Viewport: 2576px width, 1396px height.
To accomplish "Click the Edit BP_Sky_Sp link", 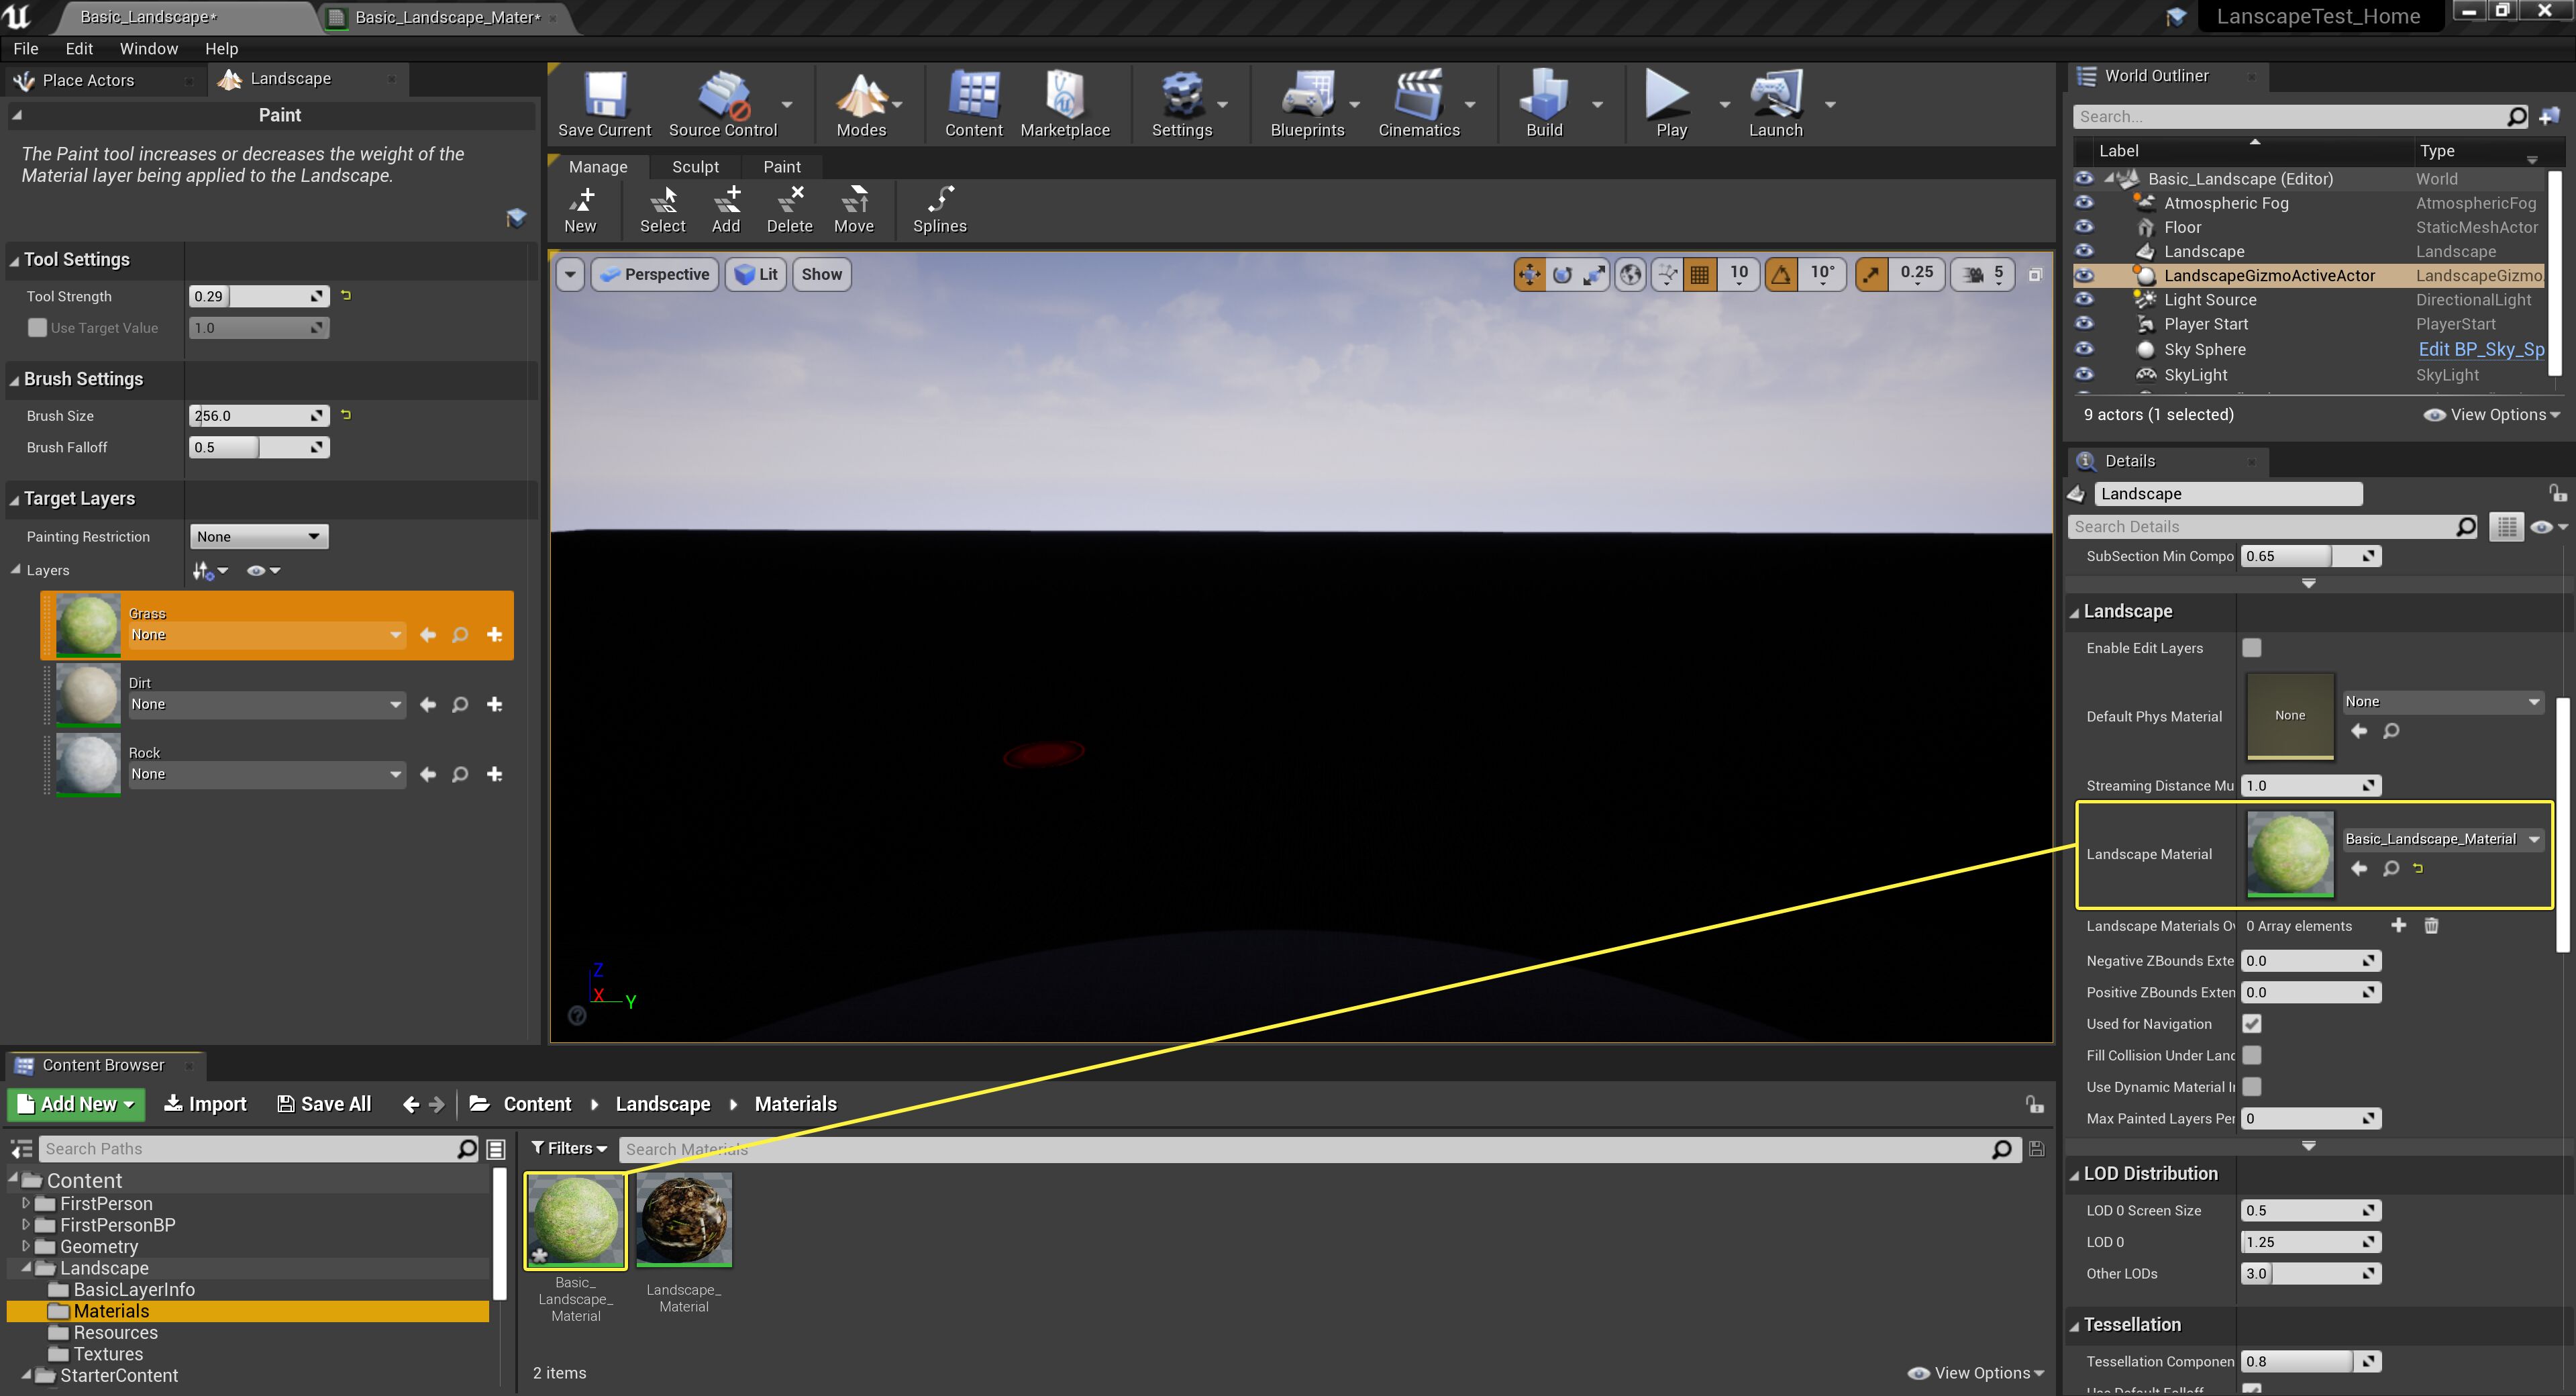I will tap(2481, 349).
